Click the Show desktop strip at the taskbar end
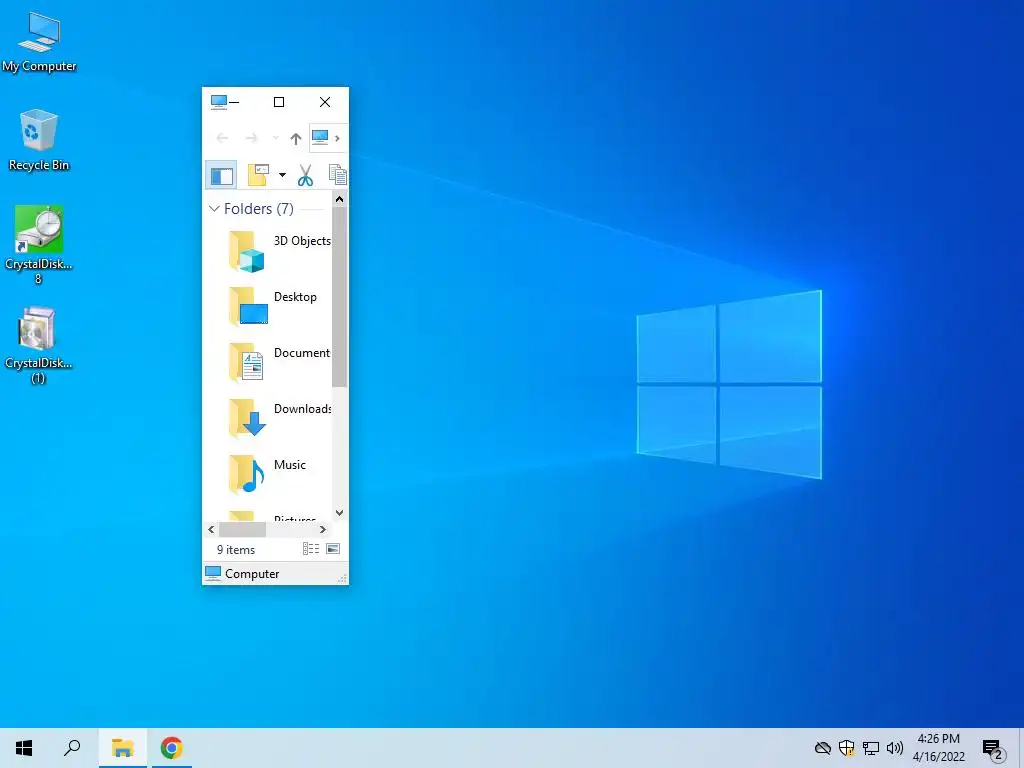 point(1021,748)
